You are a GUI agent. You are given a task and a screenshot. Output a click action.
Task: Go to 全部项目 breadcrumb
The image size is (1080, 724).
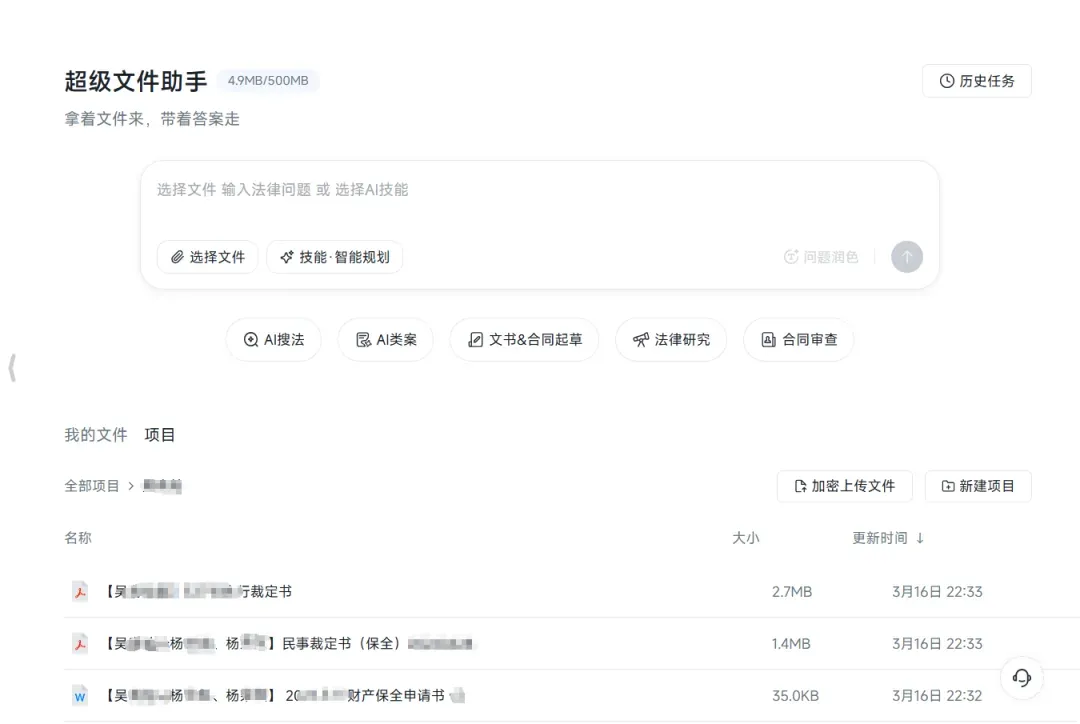coord(92,486)
